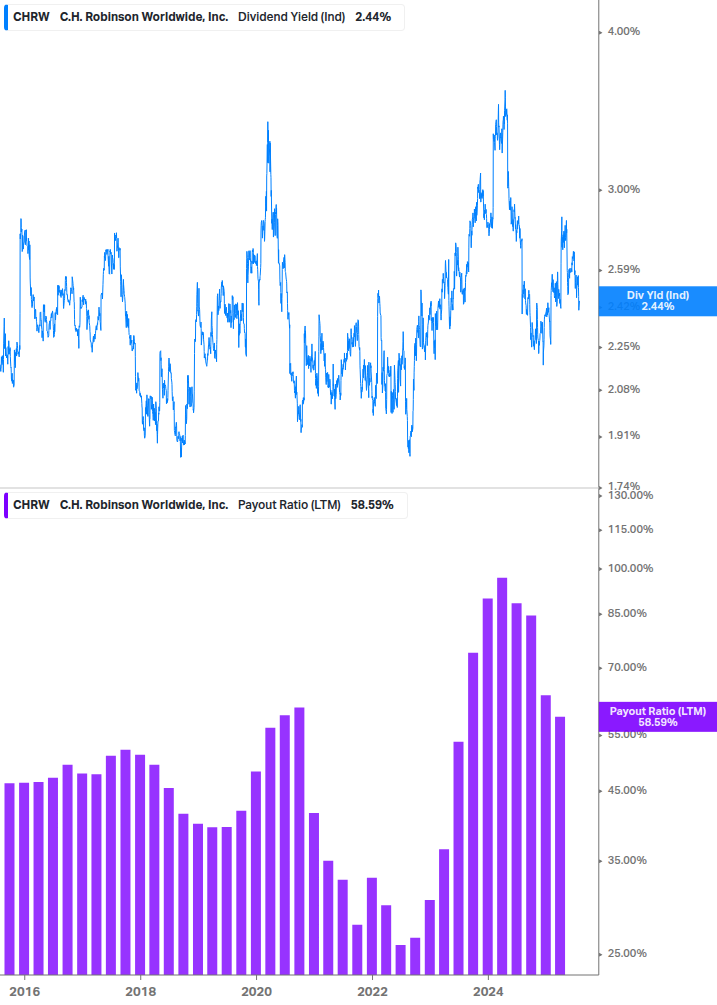Click the 2024 year label on time axis

(488, 992)
